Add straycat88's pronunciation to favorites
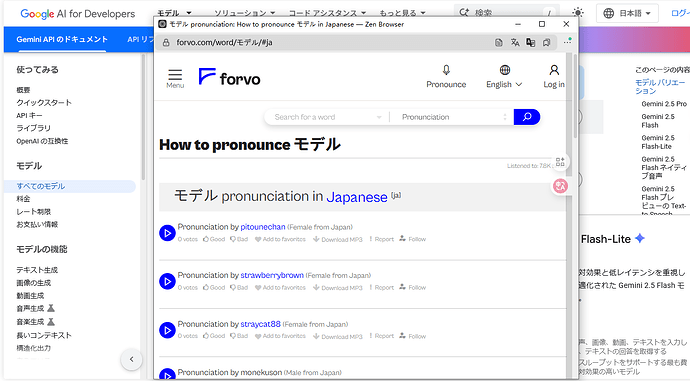 [280, 336]
